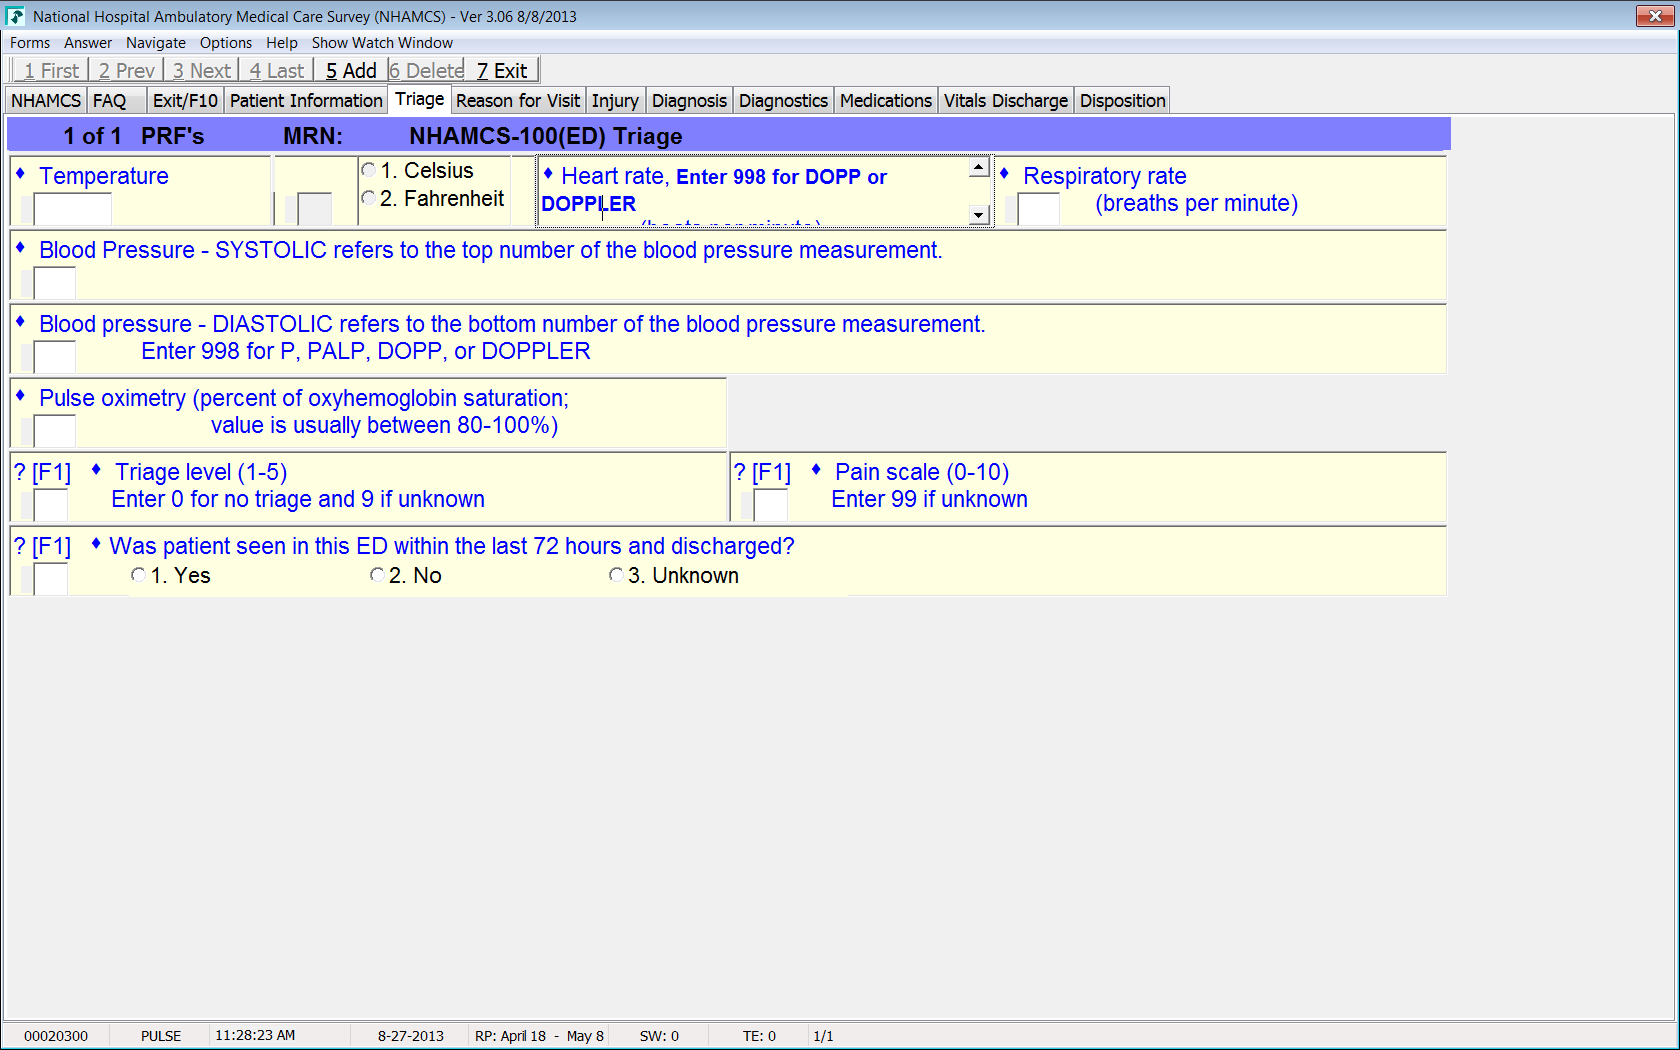Image resolution: width=1680 pixels, height=1050 pixels.
Task: Click the RP: April 18 - May 8 status entry
Action: (539, 1036)
